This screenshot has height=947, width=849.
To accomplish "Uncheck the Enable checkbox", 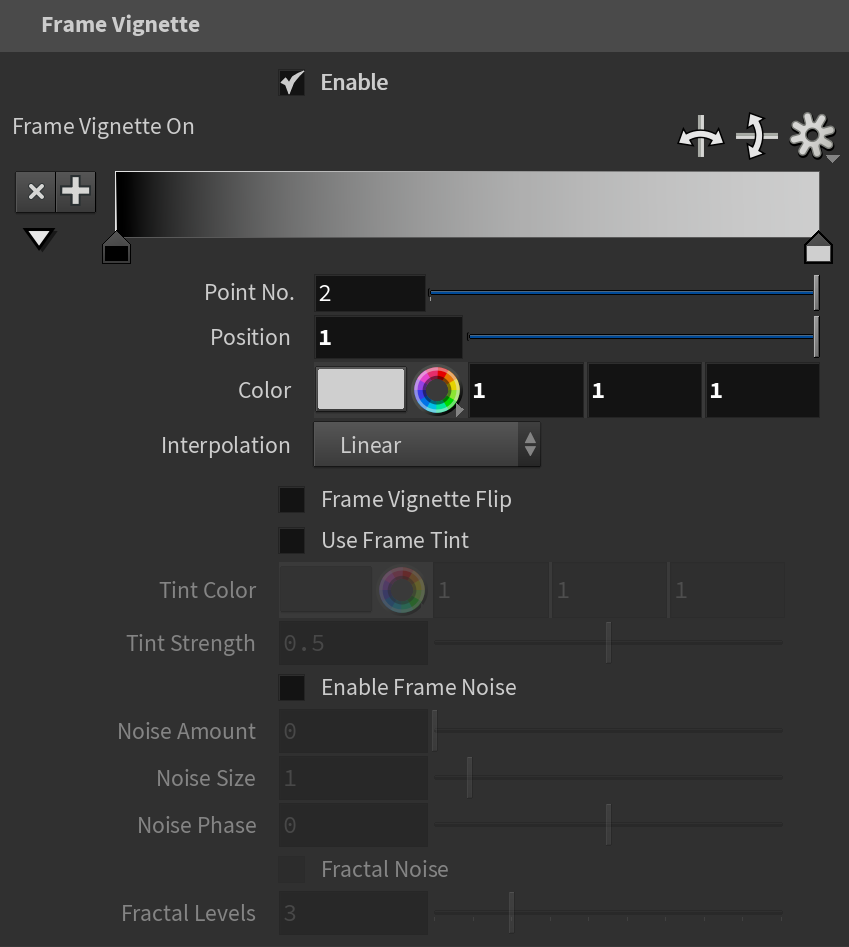I will pyautogui.click(x=292, y=83).
